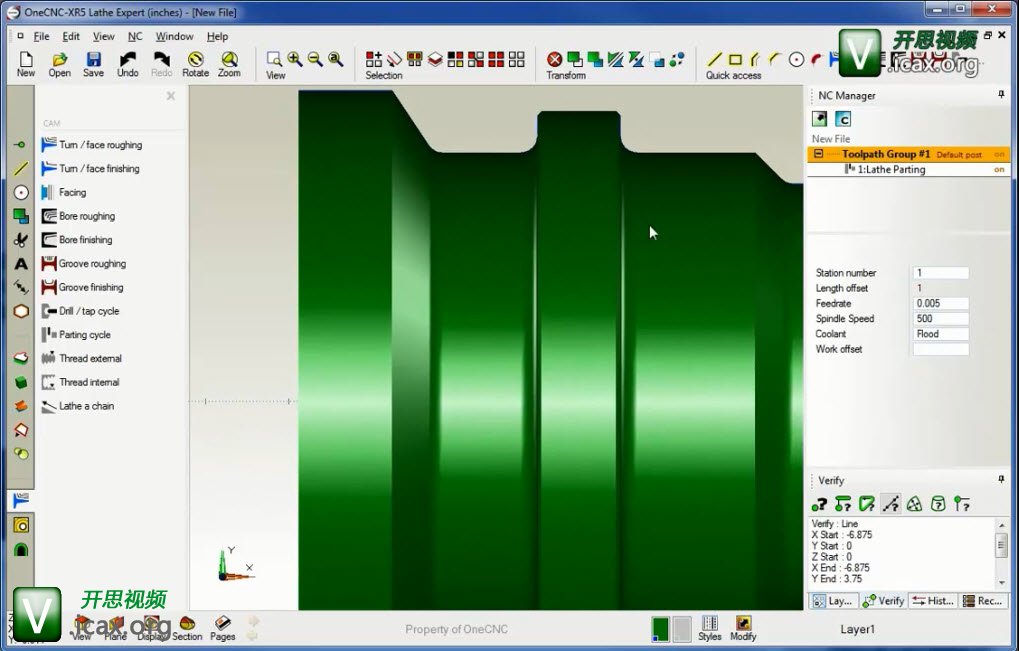This screenshot has width=1019, height=651.
Task: Choose the Facing operation
Action: [64, 192]
